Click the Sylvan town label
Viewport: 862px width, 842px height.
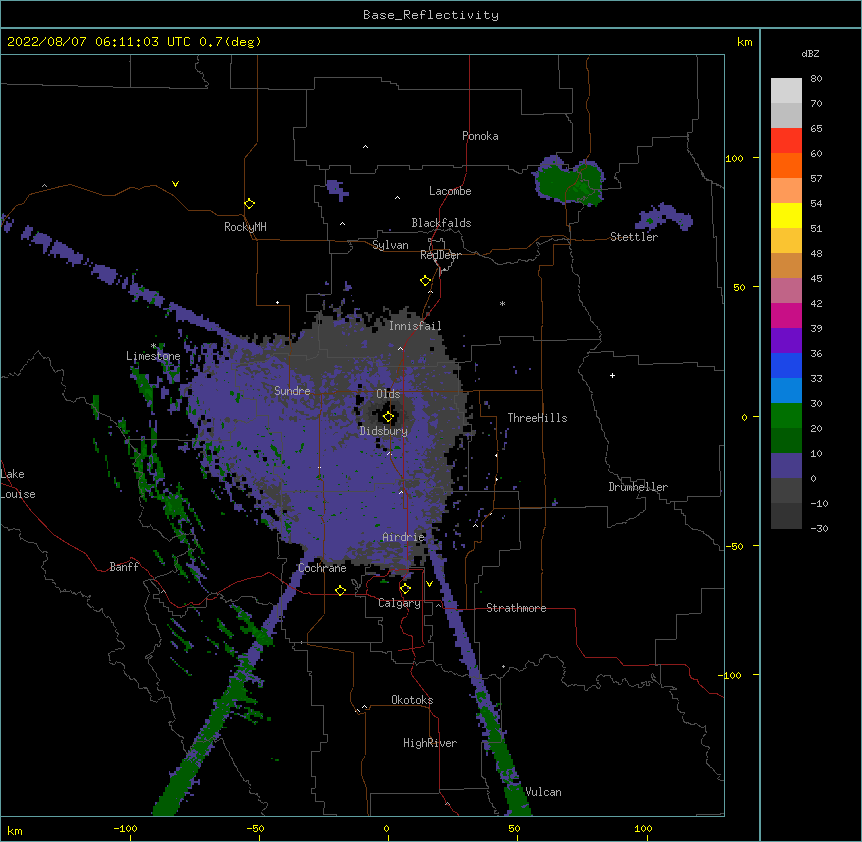(x=390, y=245)
